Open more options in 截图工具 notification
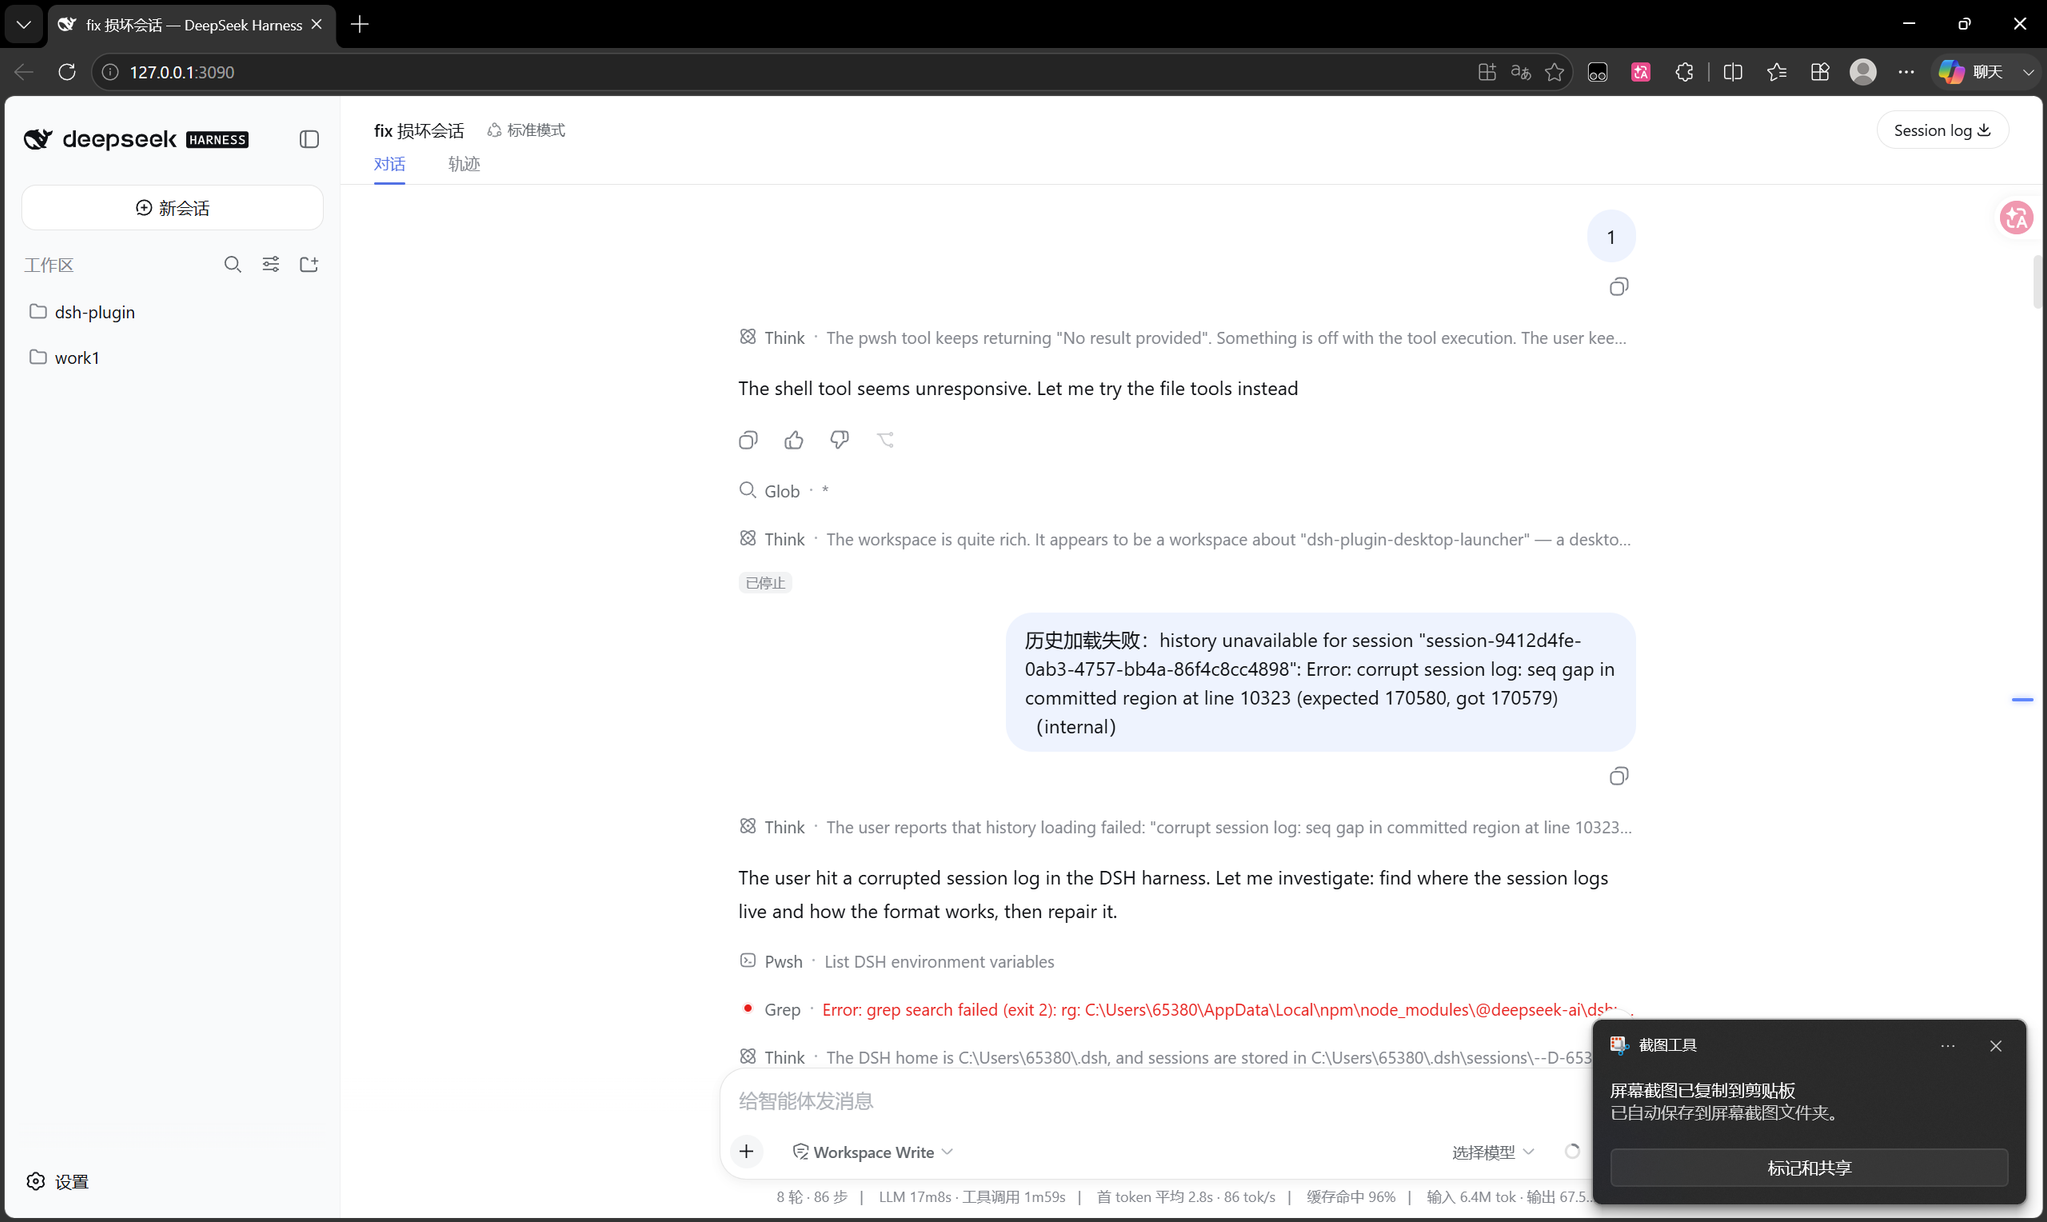This screenshot has width=2047, height=1222. click(x=1948, y=1046)
